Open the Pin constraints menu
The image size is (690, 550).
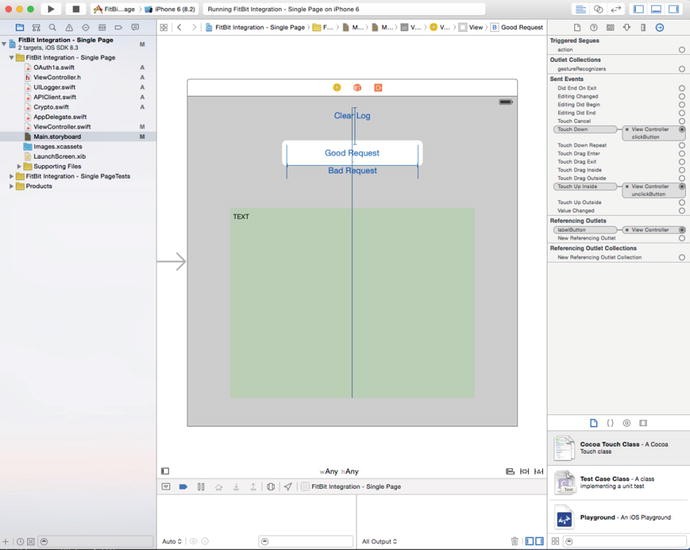coord(524,471)
